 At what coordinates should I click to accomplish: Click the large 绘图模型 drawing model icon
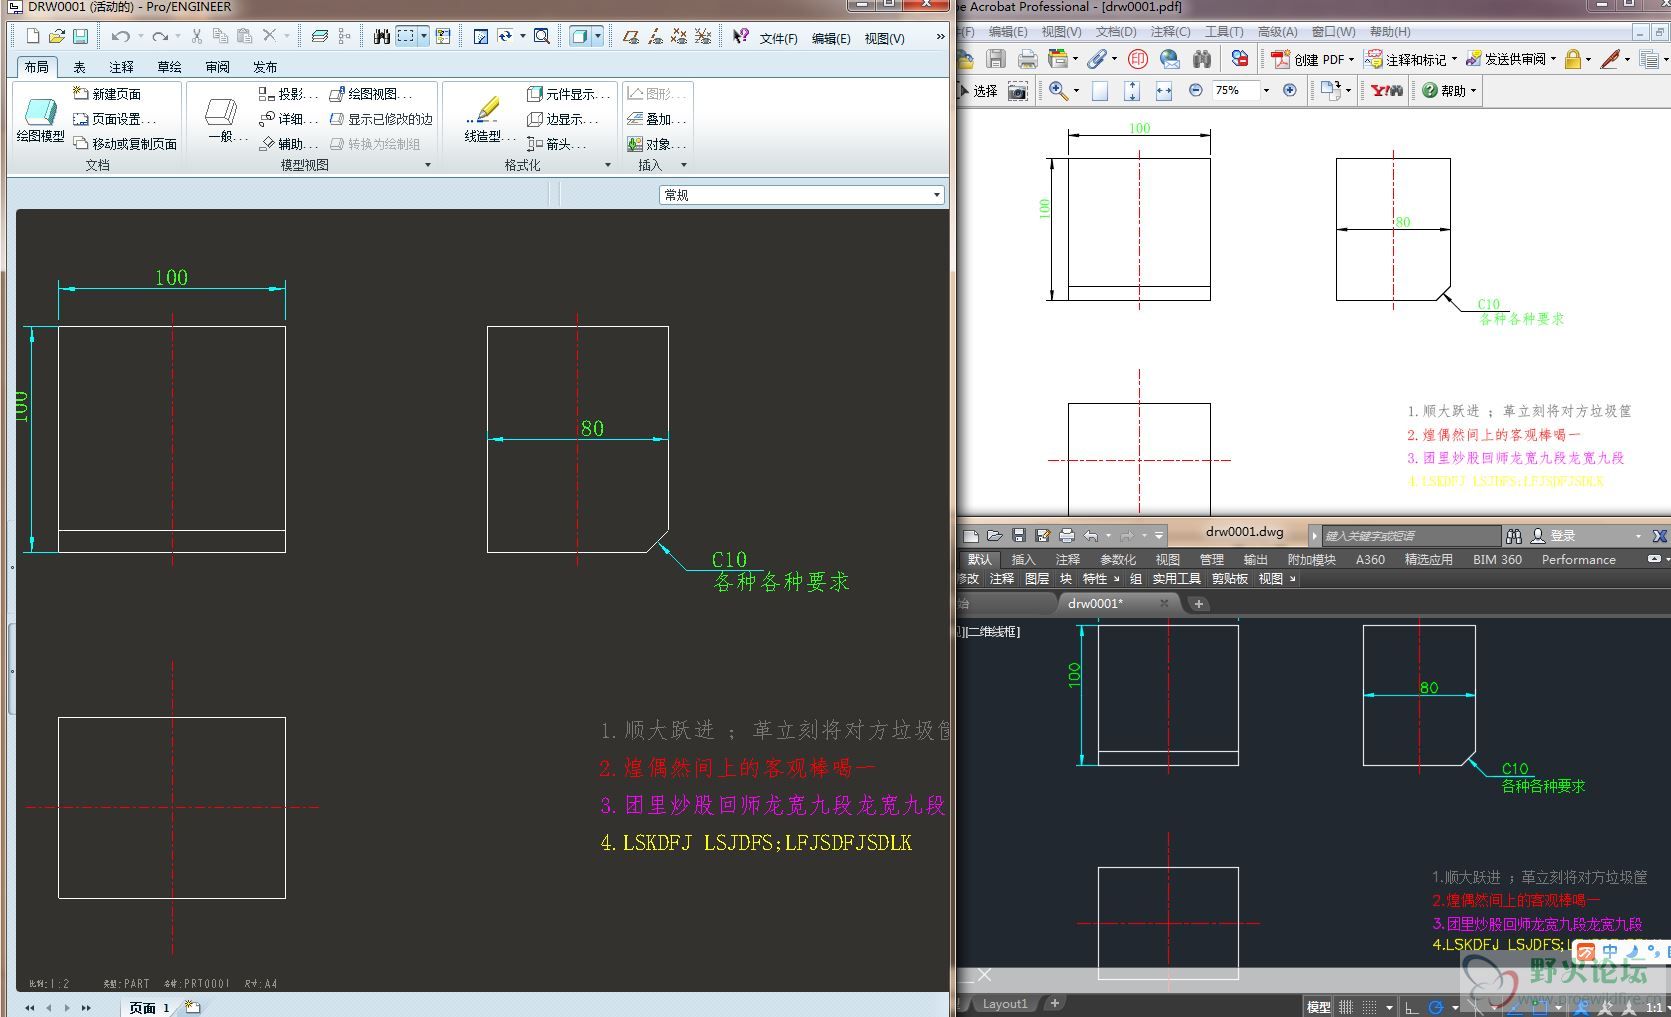click(x=40, y=120)
